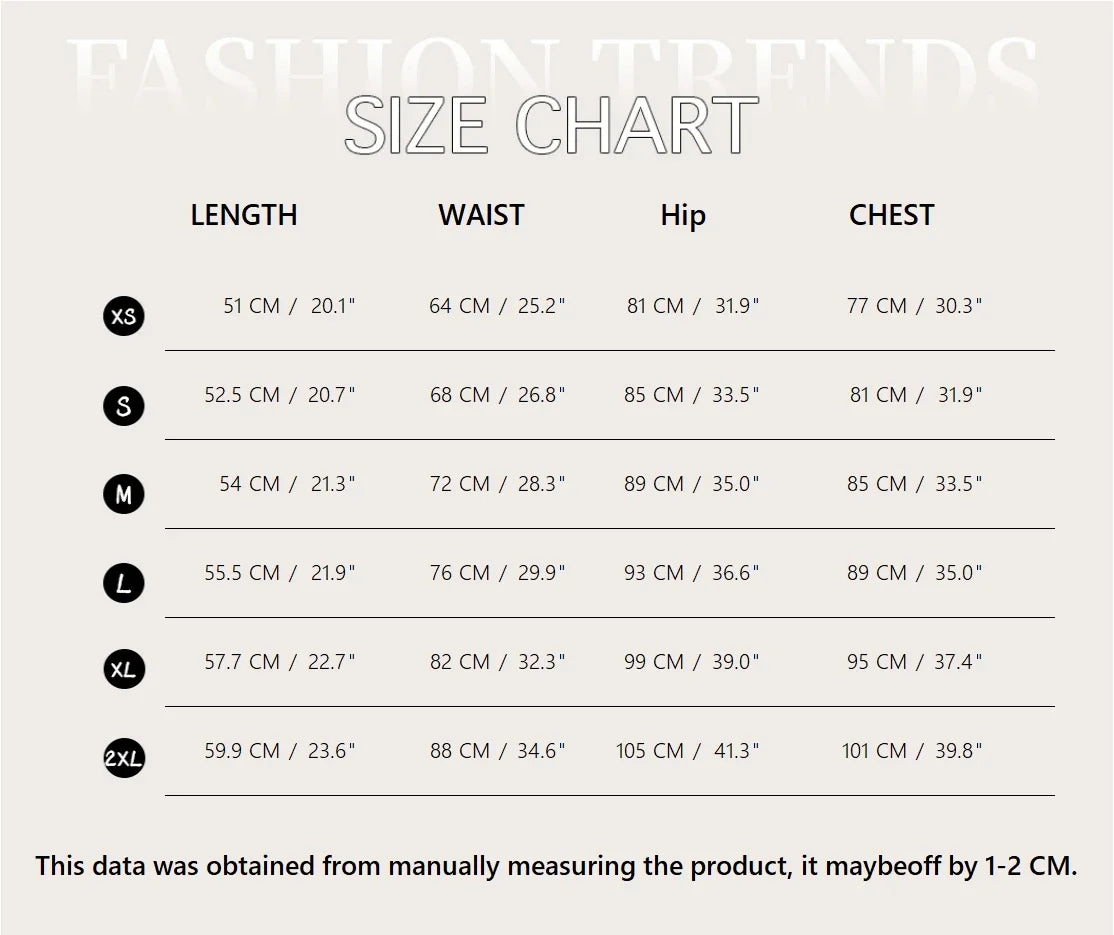Screen dimensions: 1114x935
Task: Click M hip value 89 CM
Action: (x=654, y=484)
